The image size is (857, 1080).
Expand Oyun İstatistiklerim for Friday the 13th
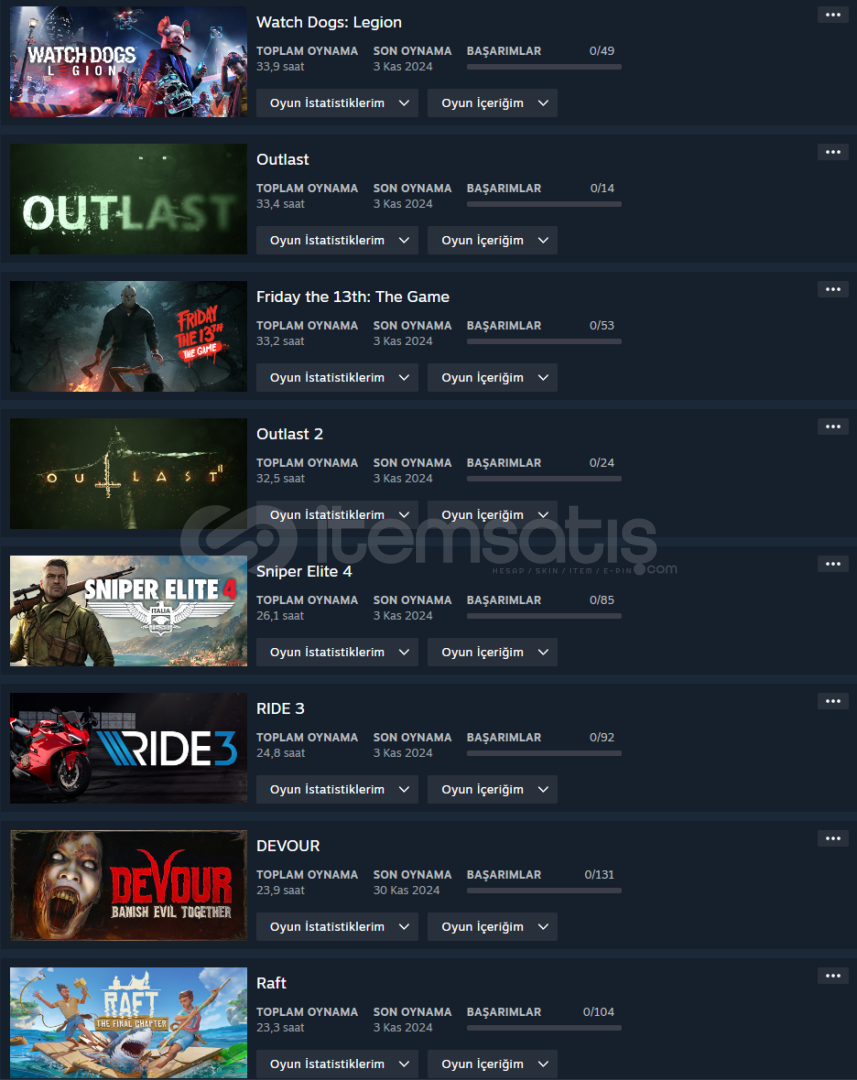click(337, 377)
